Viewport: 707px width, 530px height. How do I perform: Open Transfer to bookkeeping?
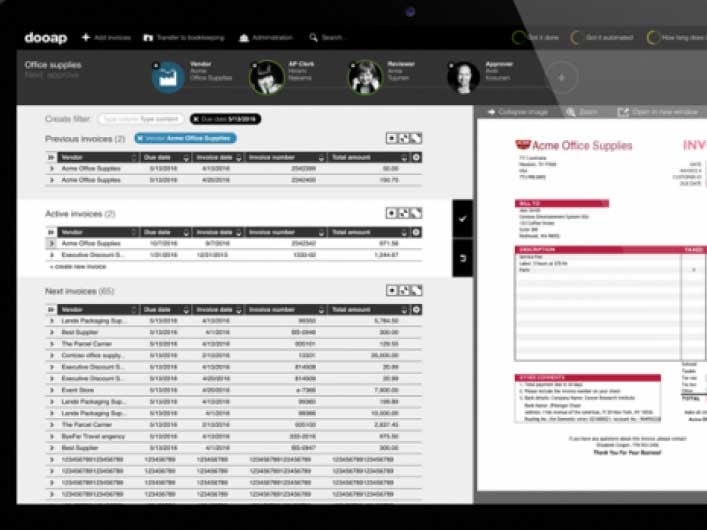[x=150, y=38]
